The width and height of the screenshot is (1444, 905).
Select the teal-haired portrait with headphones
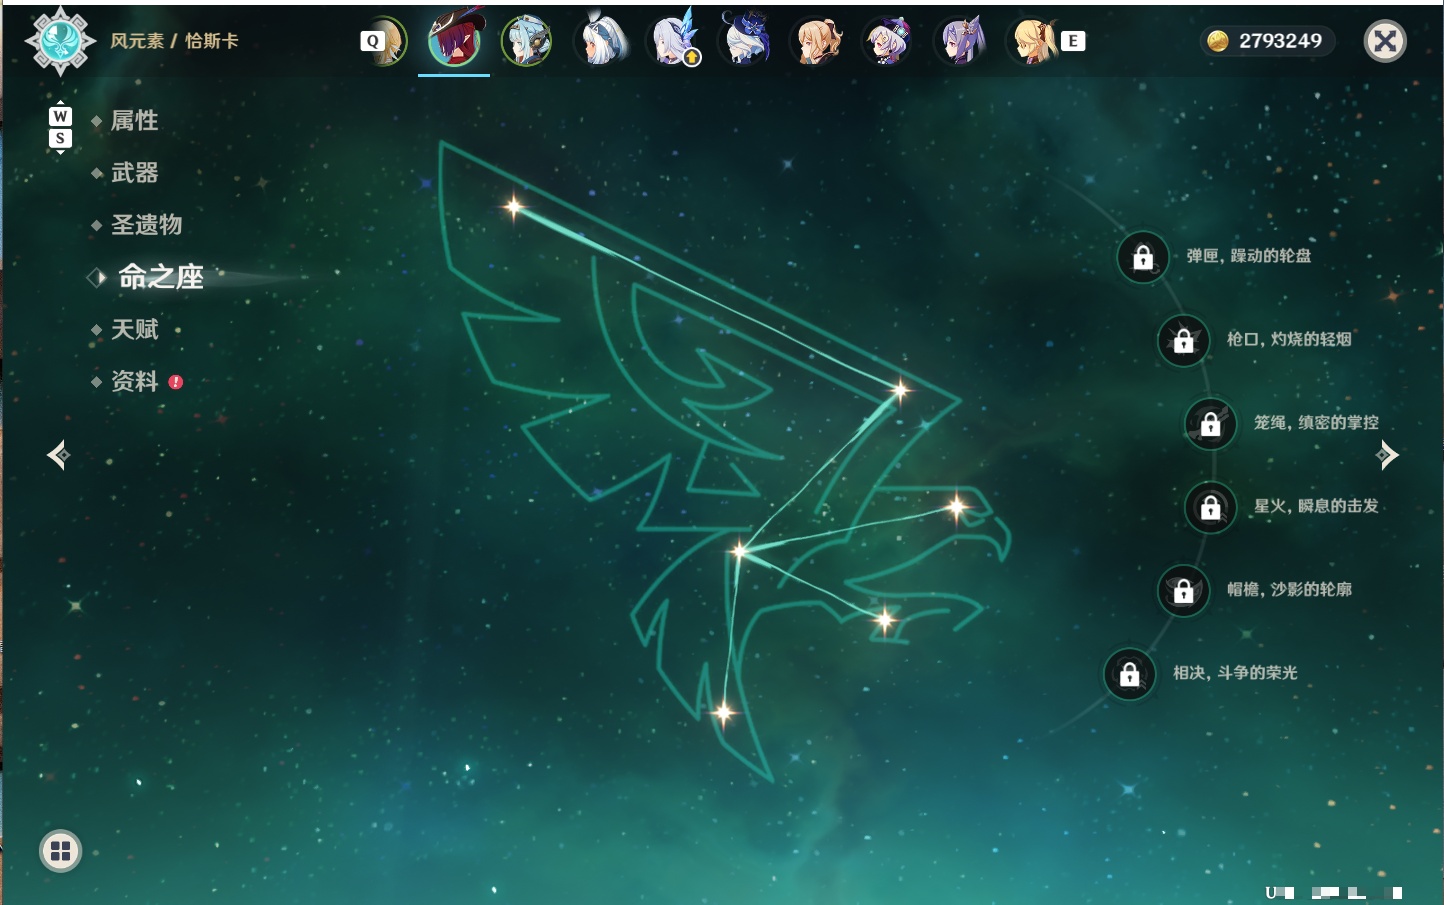526,42
